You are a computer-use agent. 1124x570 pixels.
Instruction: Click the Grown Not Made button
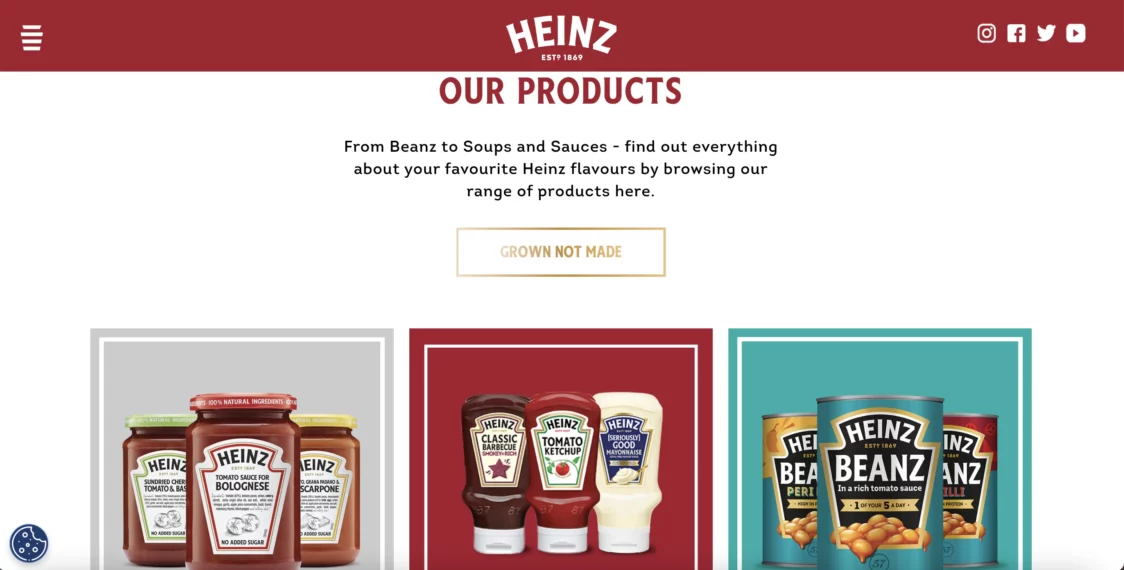pyautogui.click(x=561, y=252)
